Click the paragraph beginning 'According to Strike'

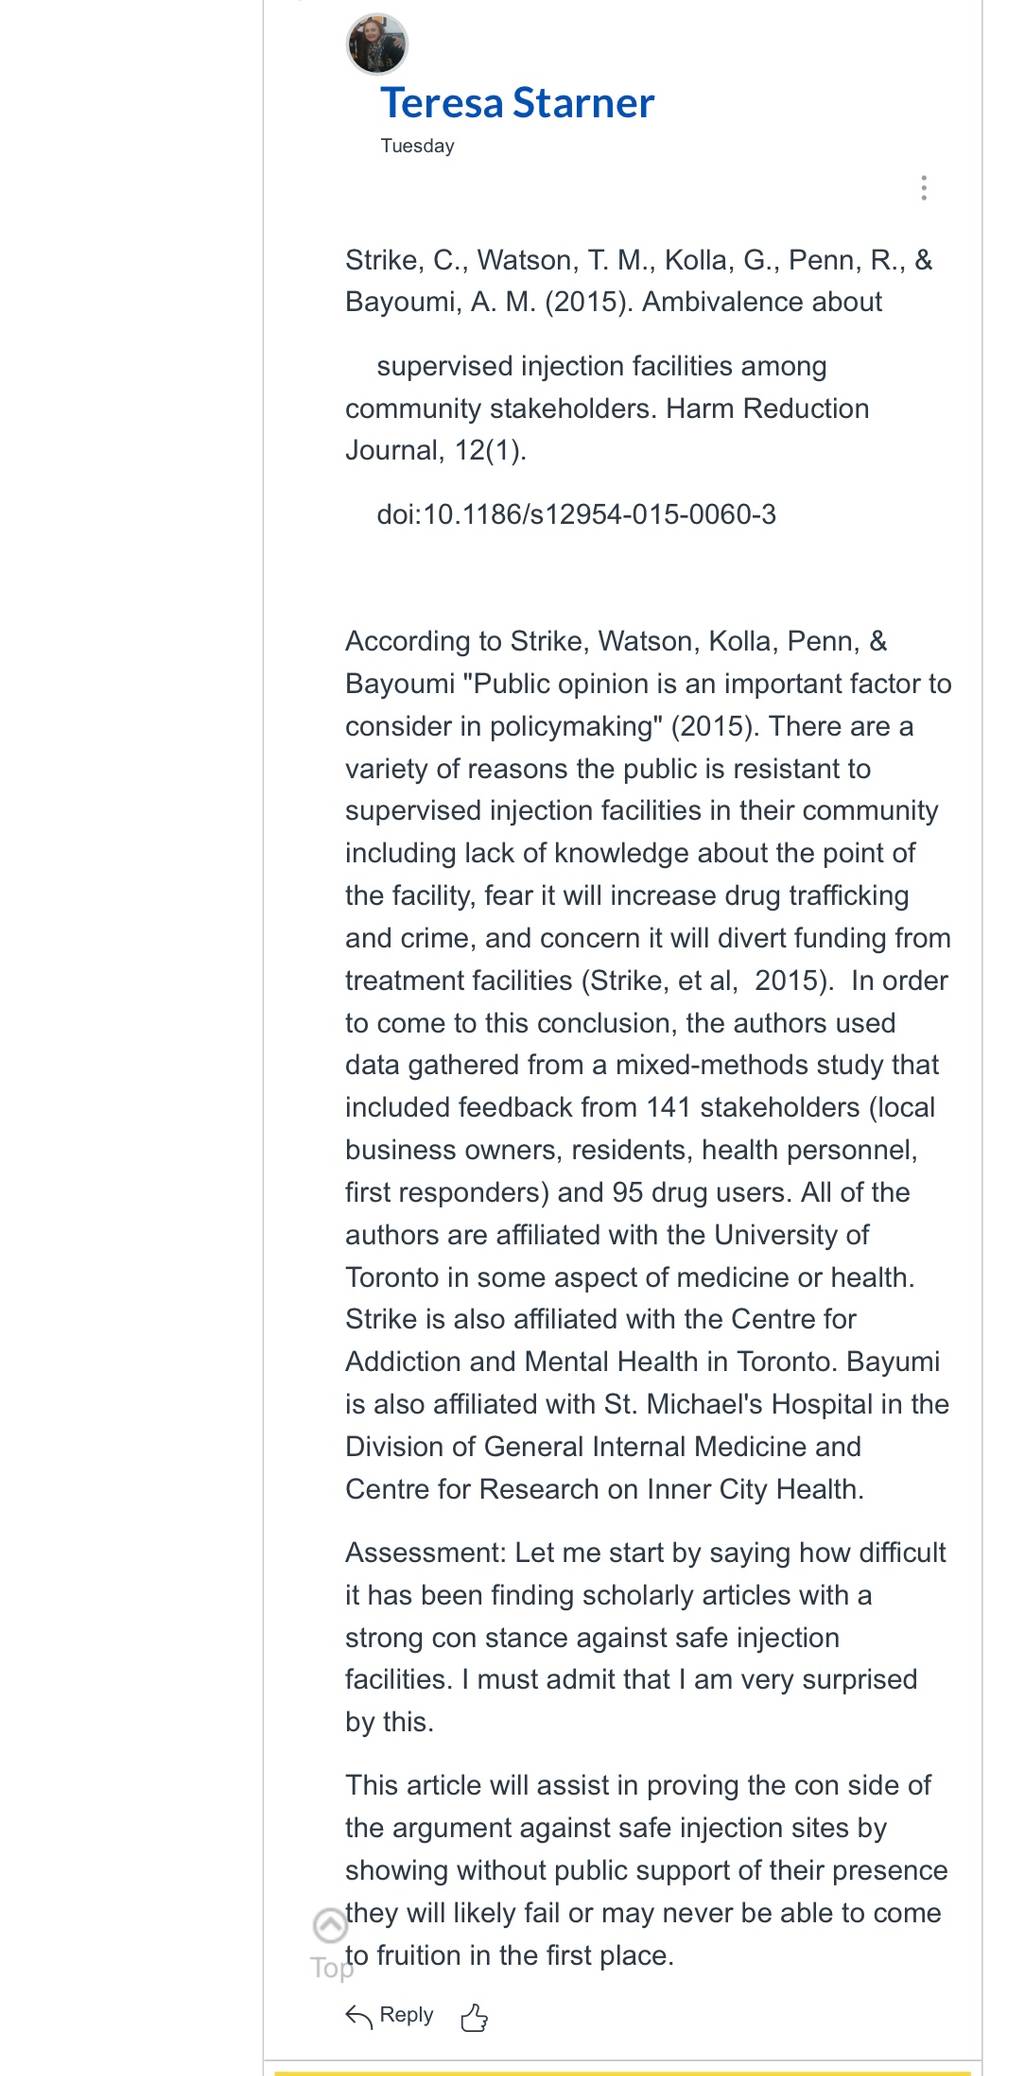pyautogui.click(x=648, y=1065)
